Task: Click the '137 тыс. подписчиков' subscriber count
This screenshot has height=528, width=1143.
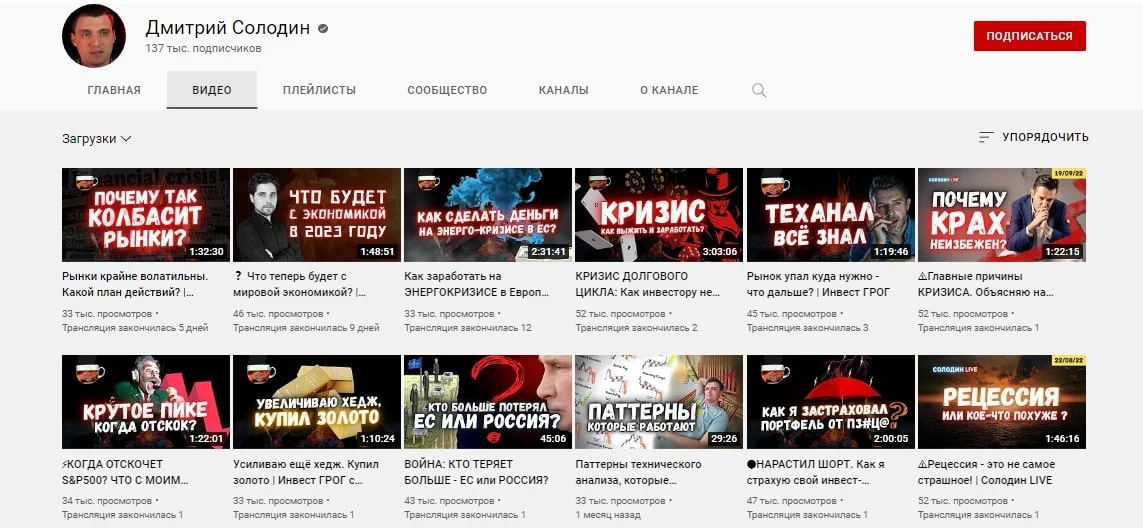Action: click(x=203, y=49)
